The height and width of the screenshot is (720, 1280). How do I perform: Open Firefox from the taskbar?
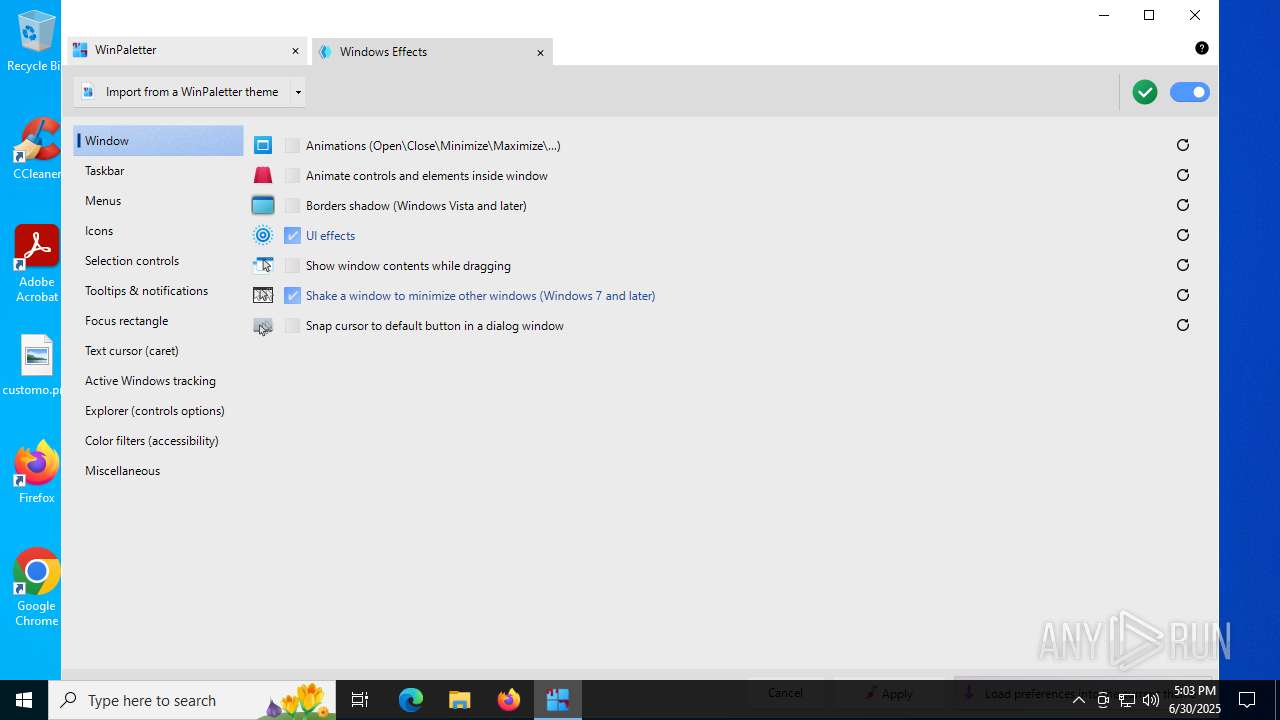[509, 700]
